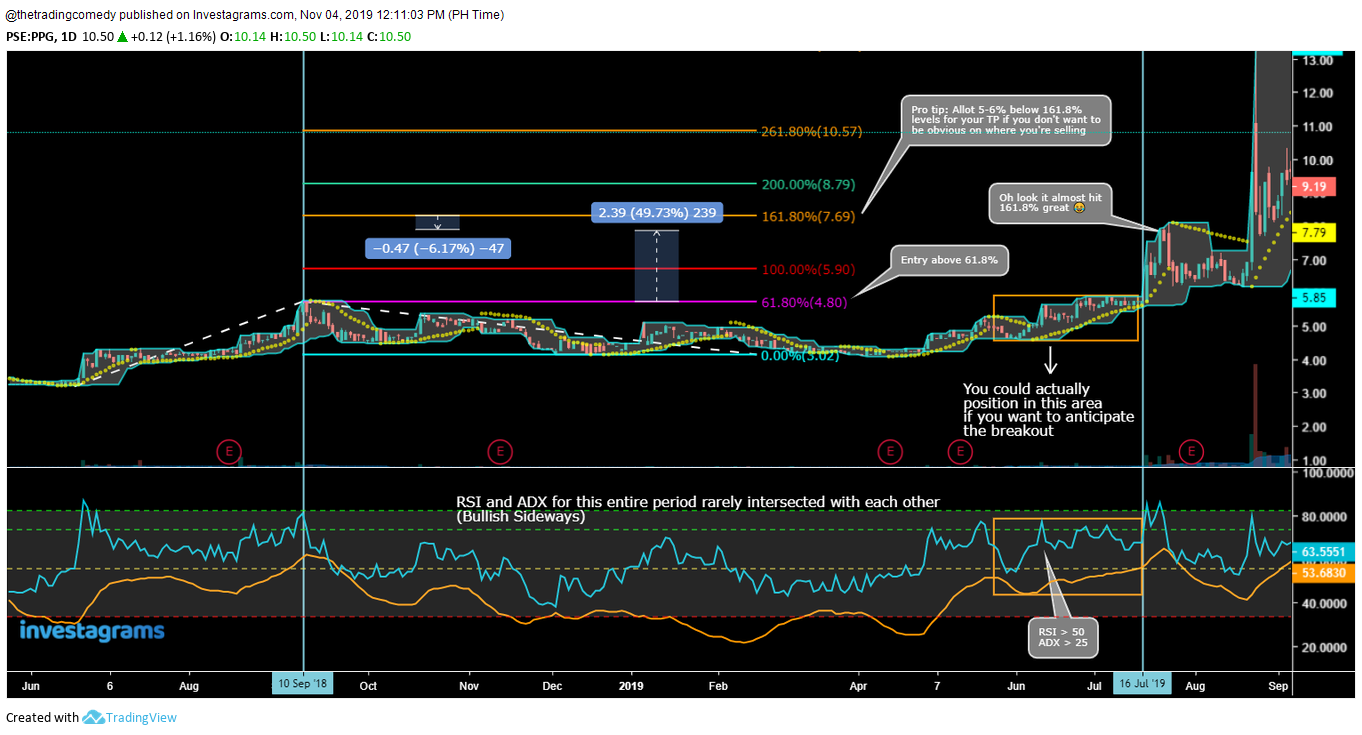The image size is (1362, 735).
Task: Select the 0.00%(3.02) Fibonacci label
Action: pos(799,355)
